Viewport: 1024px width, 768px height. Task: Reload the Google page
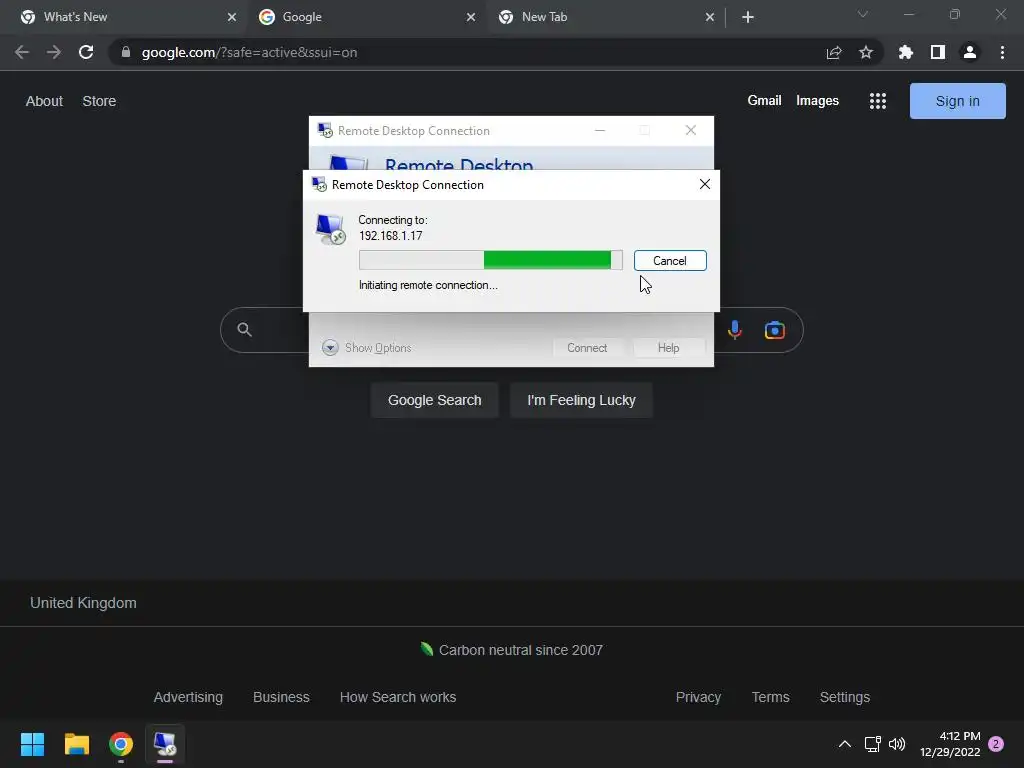pos(86,52)
